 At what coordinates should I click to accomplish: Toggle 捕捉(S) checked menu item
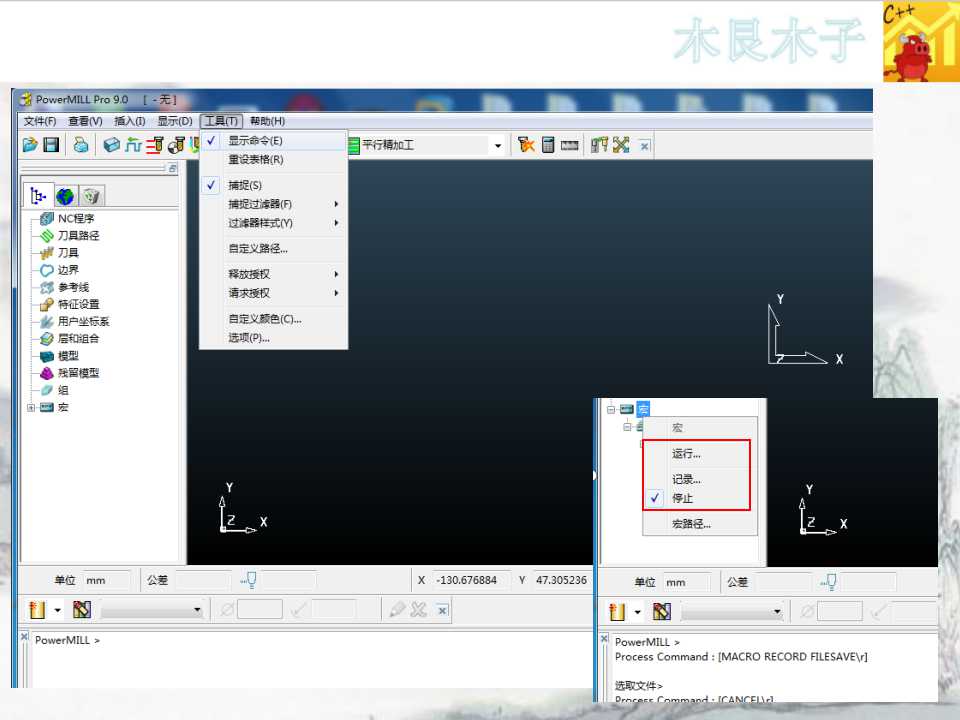click(x=273, y=185)
